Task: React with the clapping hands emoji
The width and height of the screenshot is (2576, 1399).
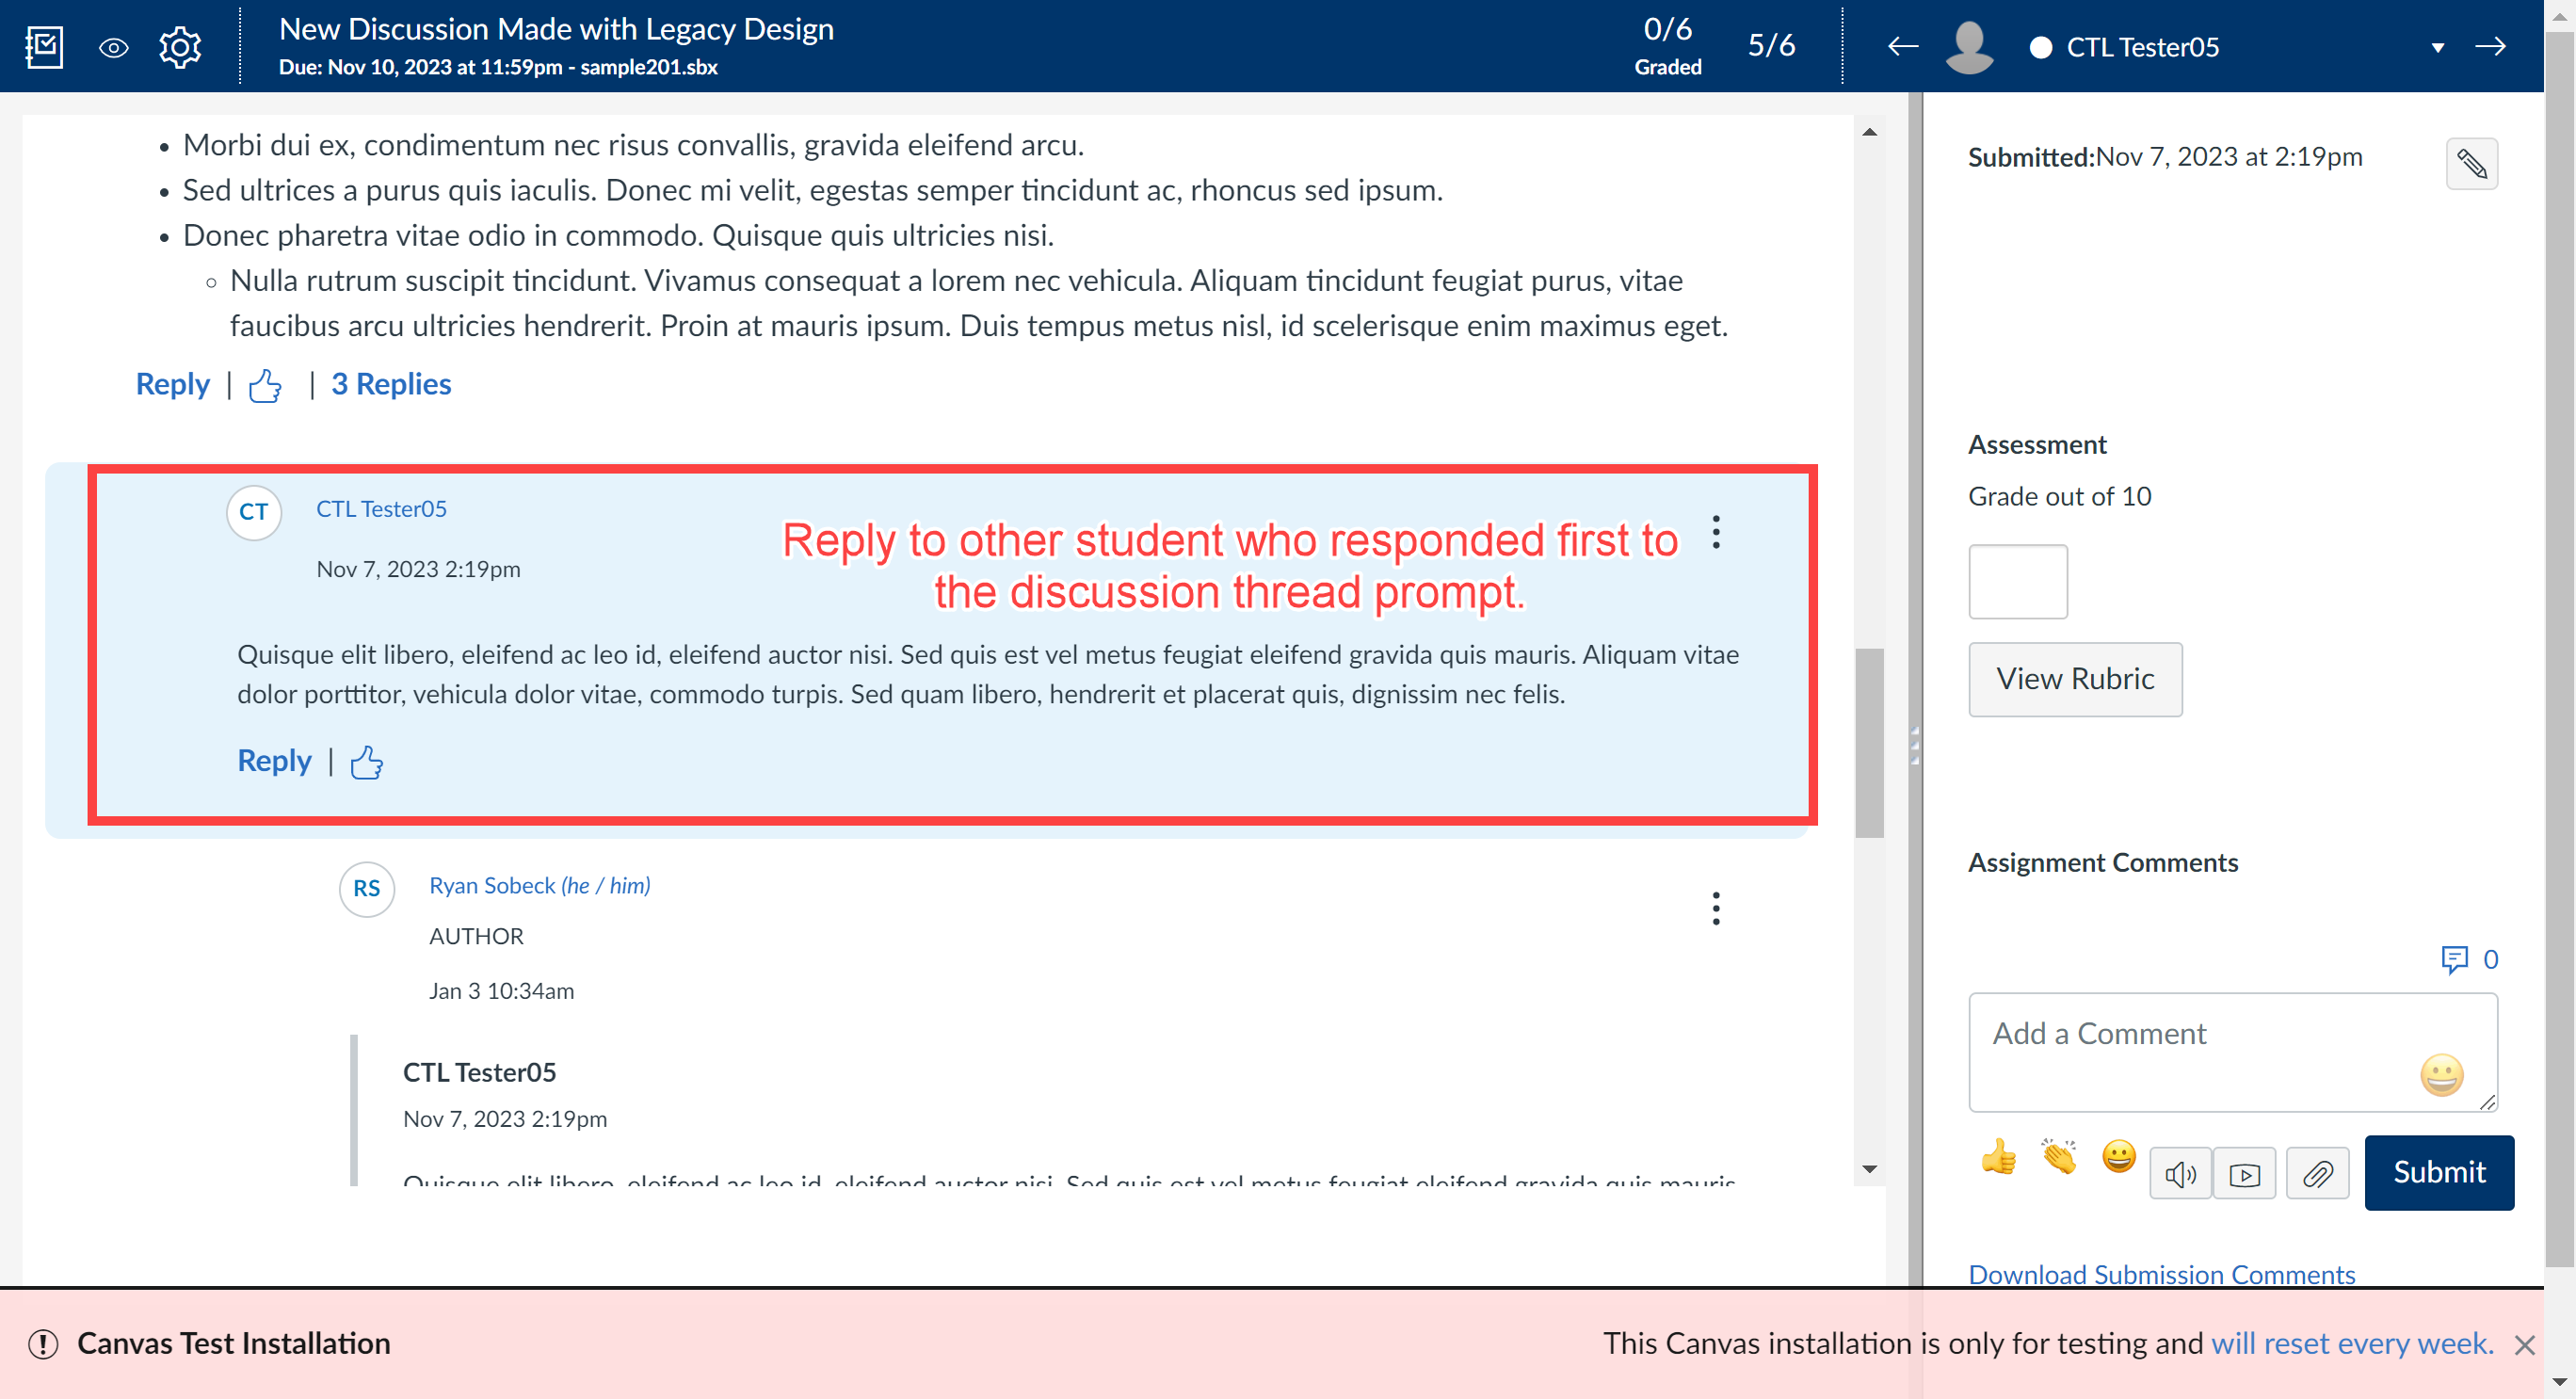Action: coord(2058,1157)
